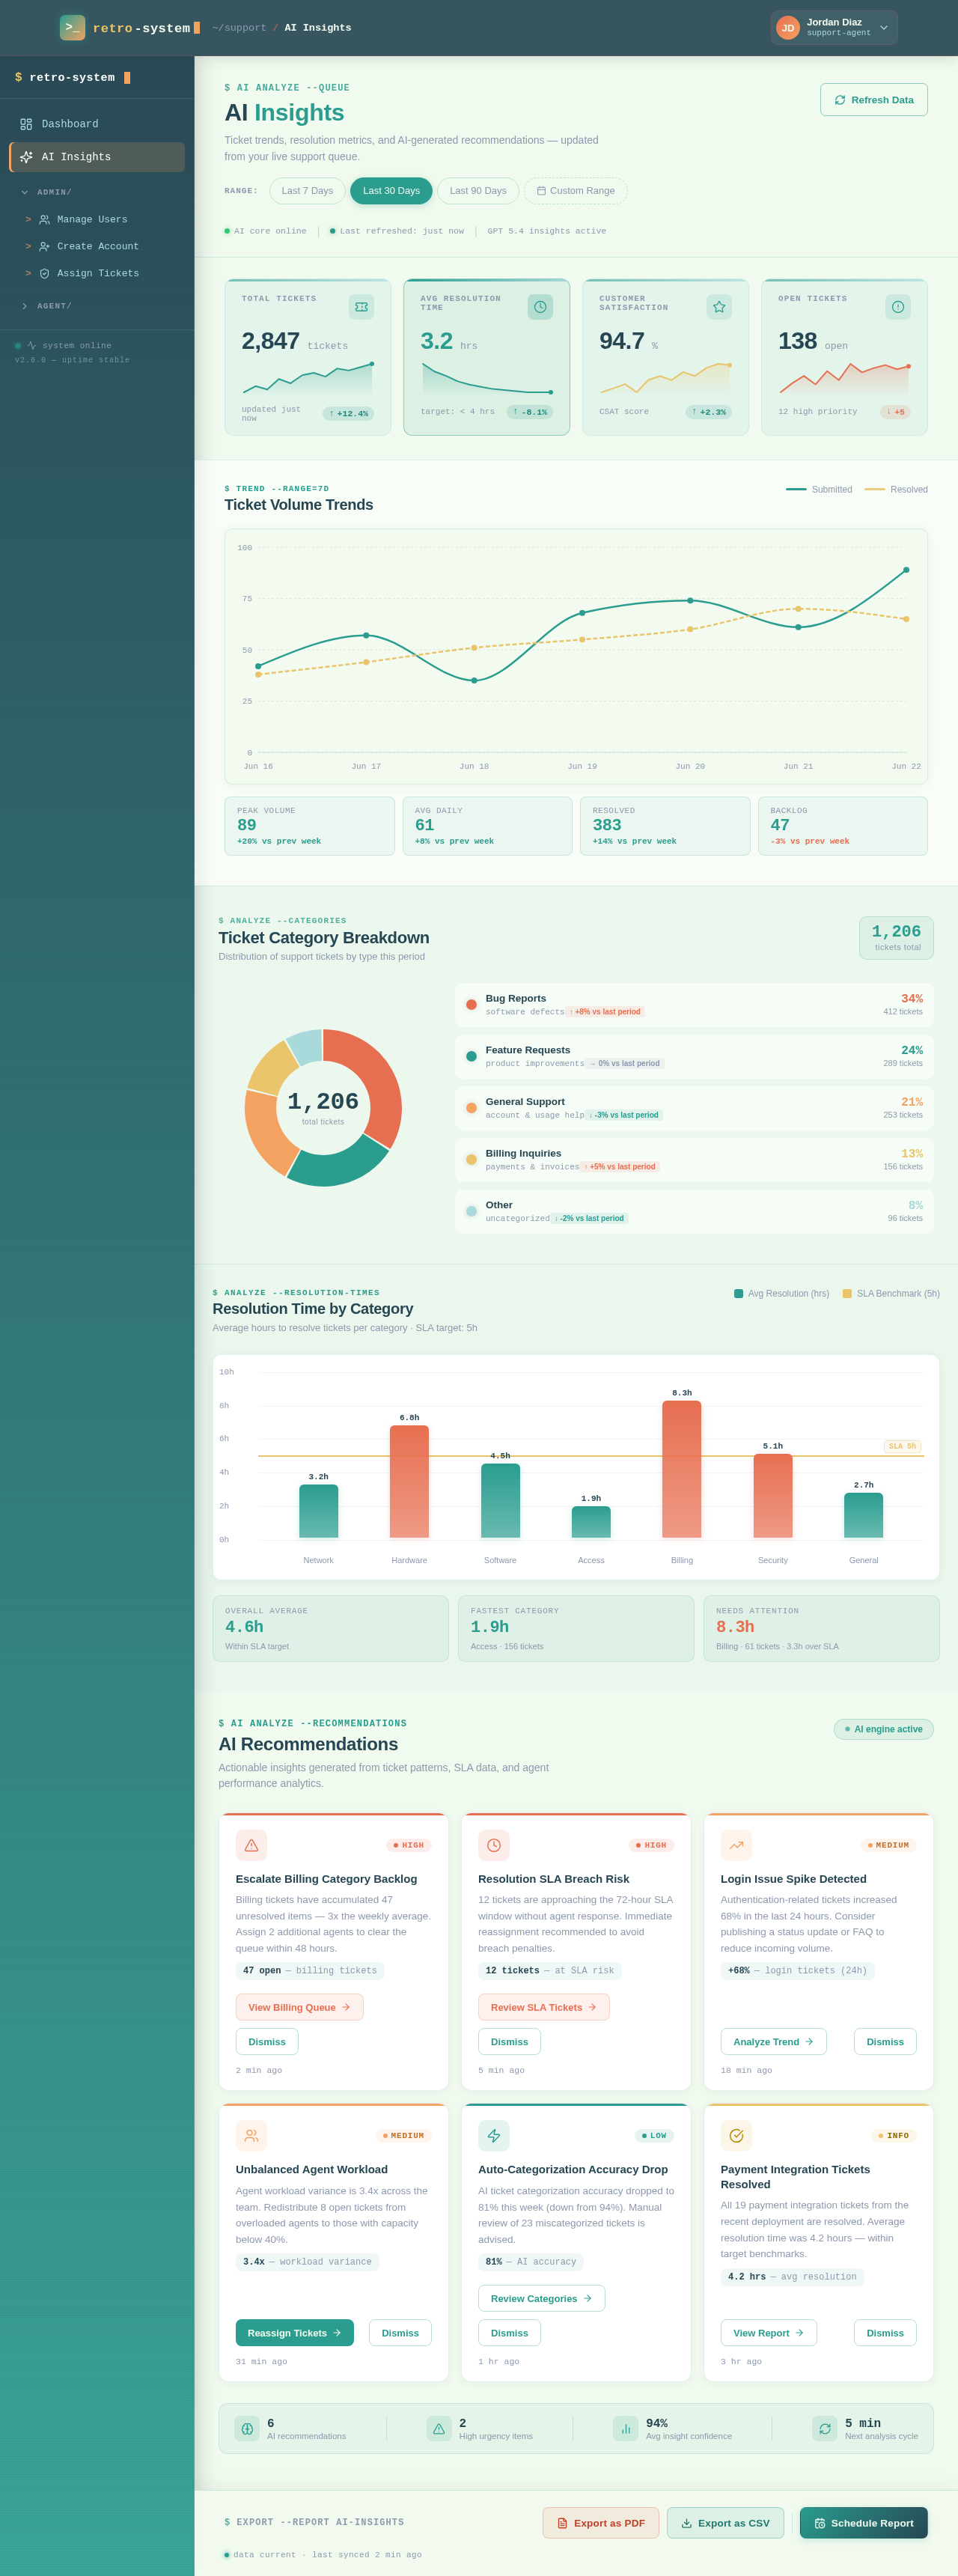Open the Custom Range date picker
The image size is (958, 2576).
576,191
